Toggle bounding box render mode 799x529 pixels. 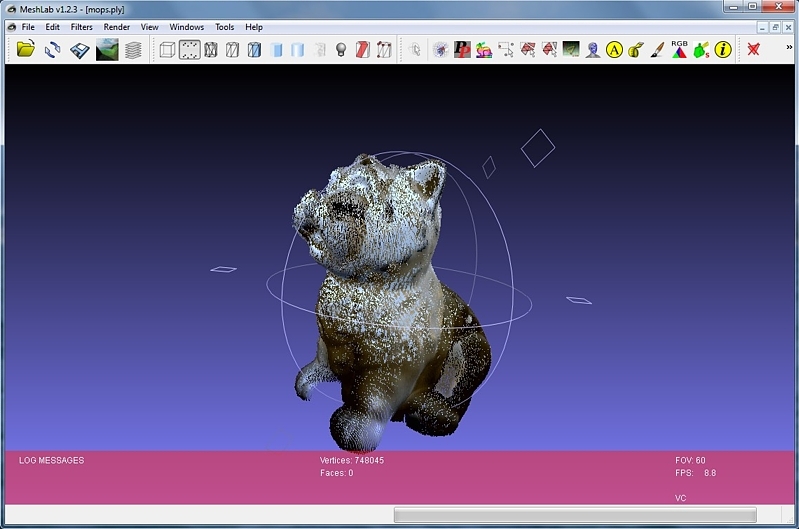[x=167, y=49]
